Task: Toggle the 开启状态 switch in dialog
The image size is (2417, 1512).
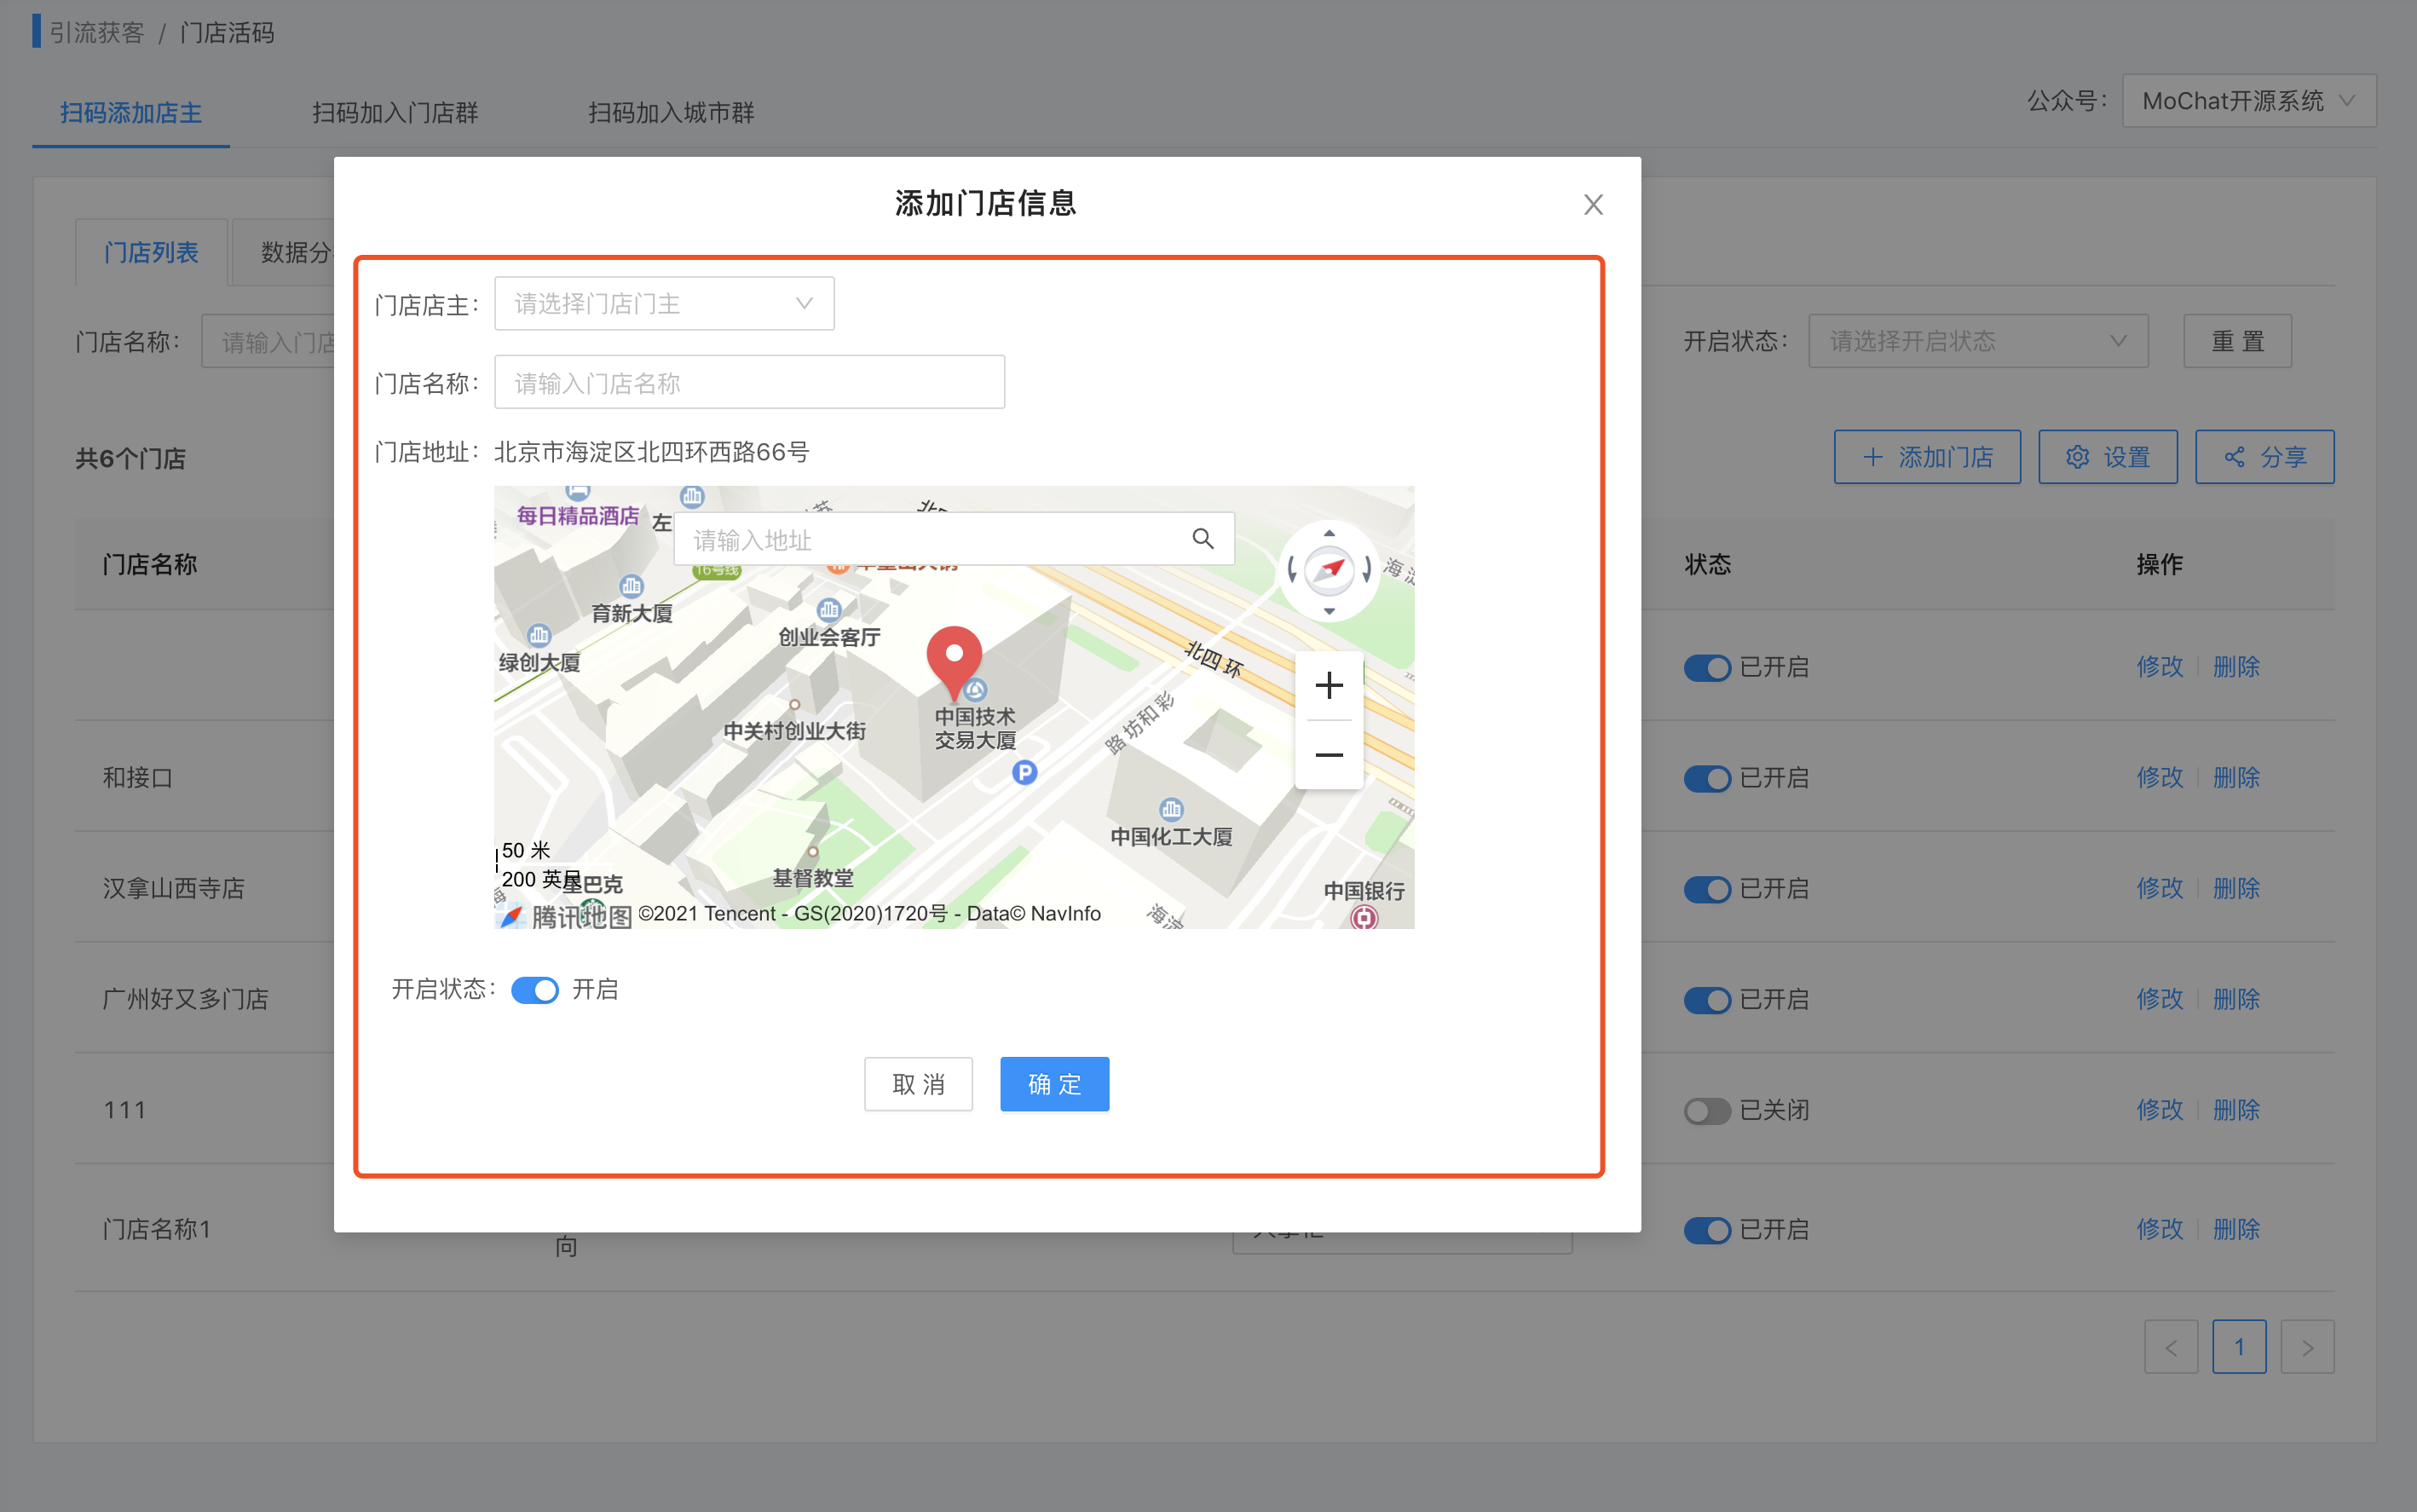Action: tap(535, 990)
